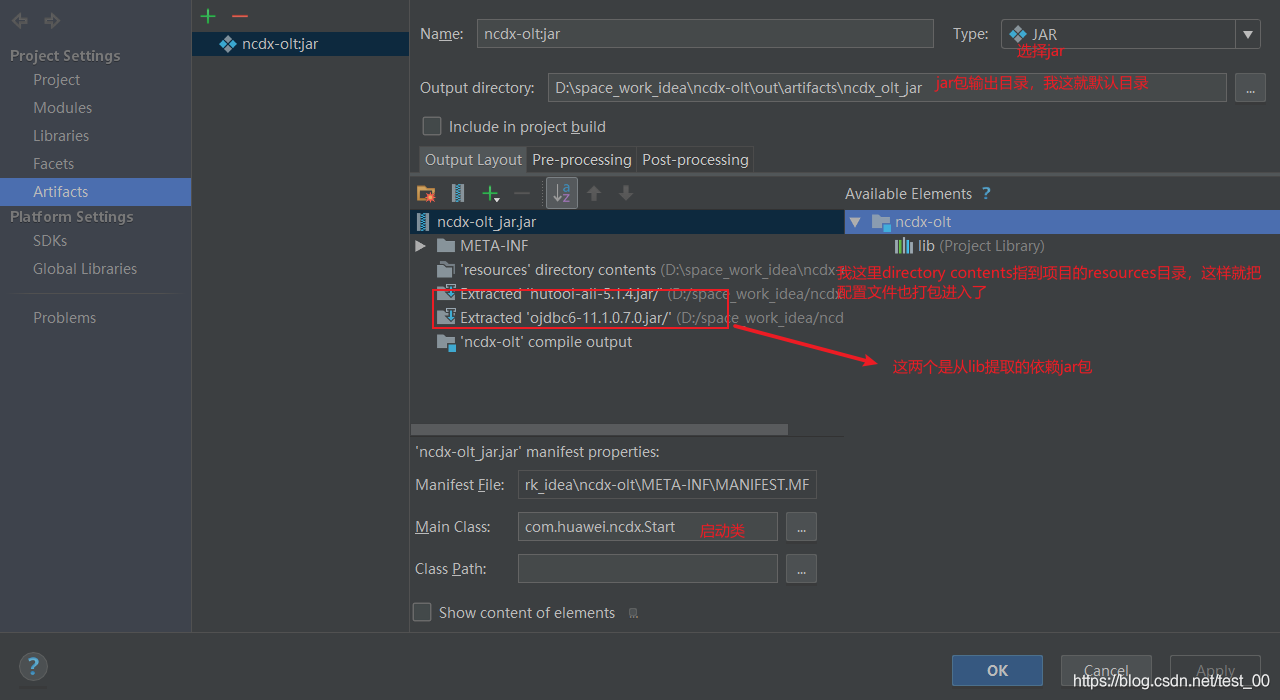The image size is (1280, 700).
Task: Click the Move Down arrow icon
Action: pos(625,193)
